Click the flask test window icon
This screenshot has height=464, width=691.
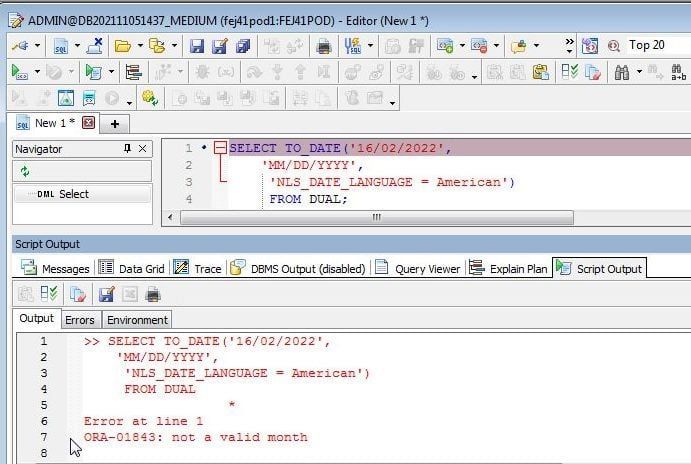[x=66, y=98]
